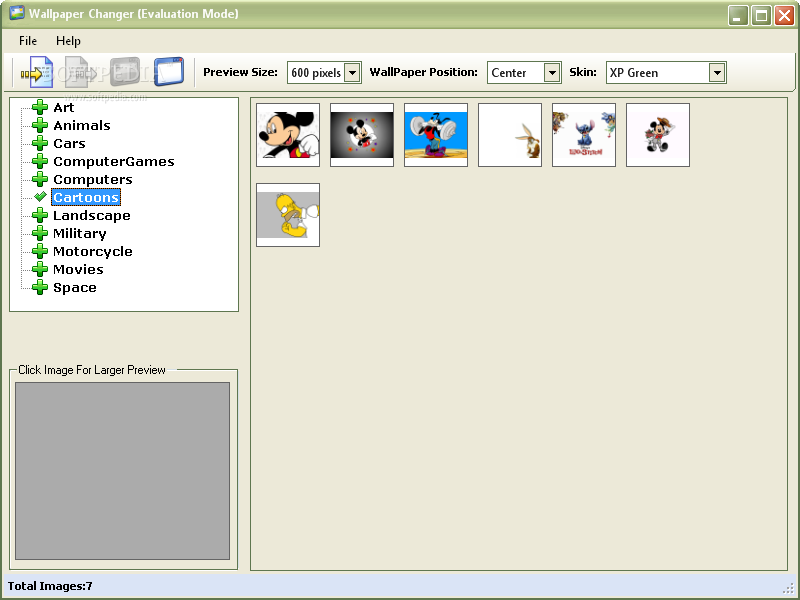Open the Help menu

[x=68, y=41]
